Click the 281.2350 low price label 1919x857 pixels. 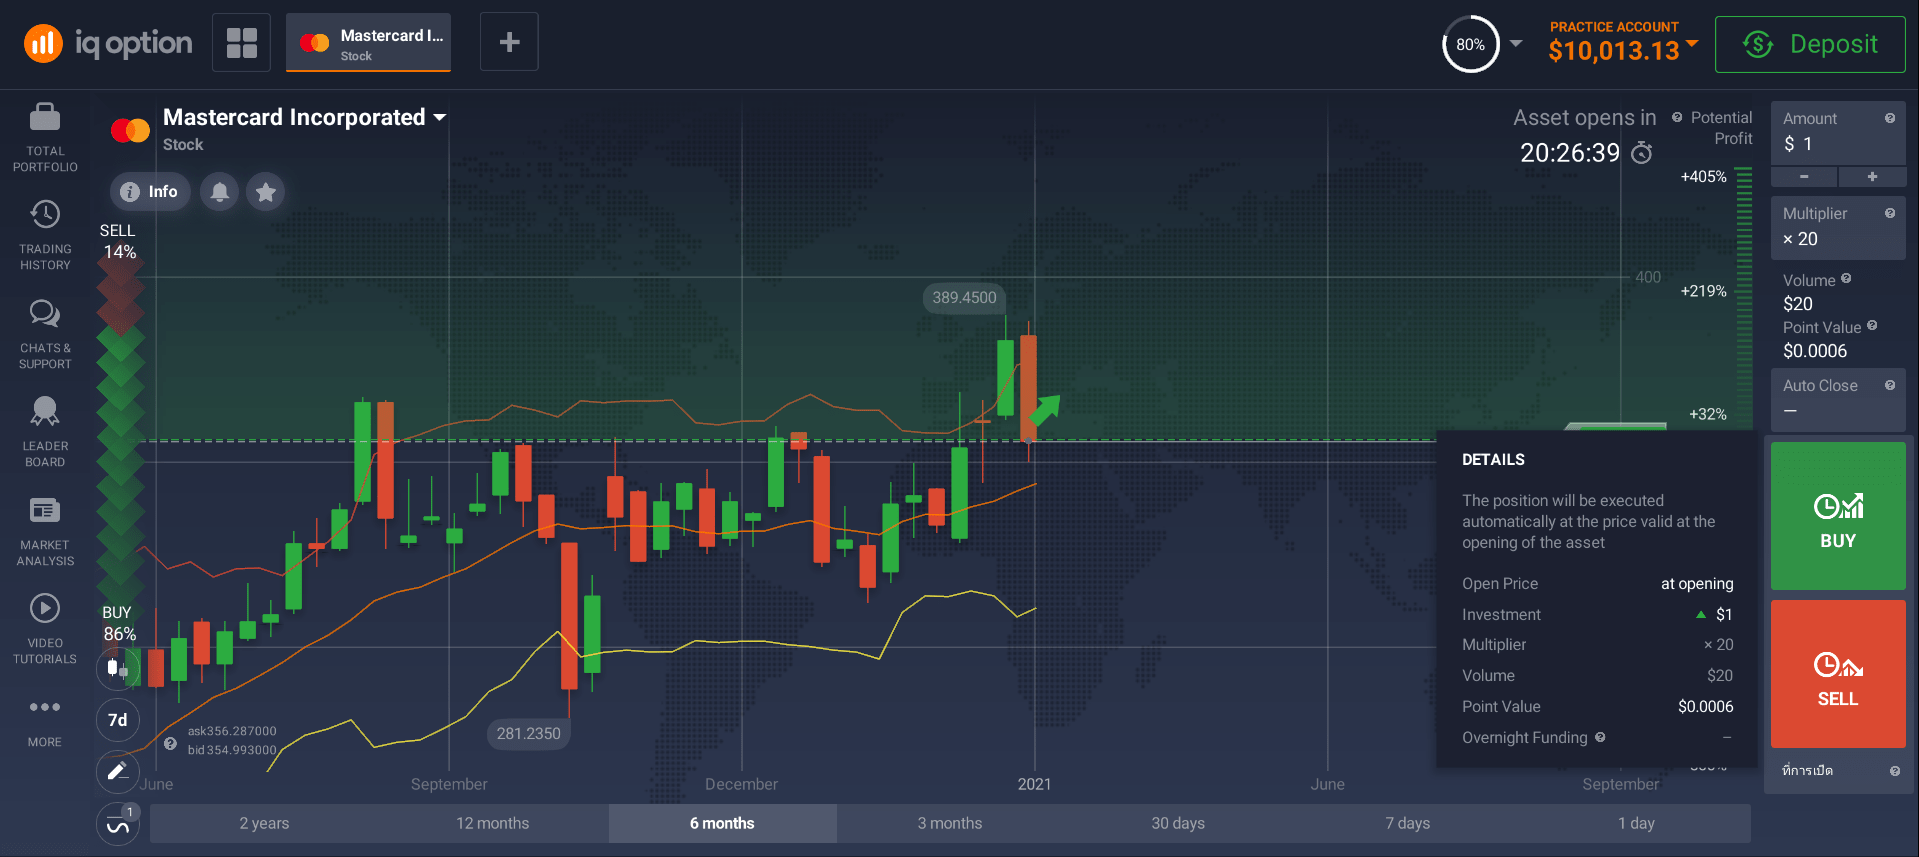(x=529, y=734)
